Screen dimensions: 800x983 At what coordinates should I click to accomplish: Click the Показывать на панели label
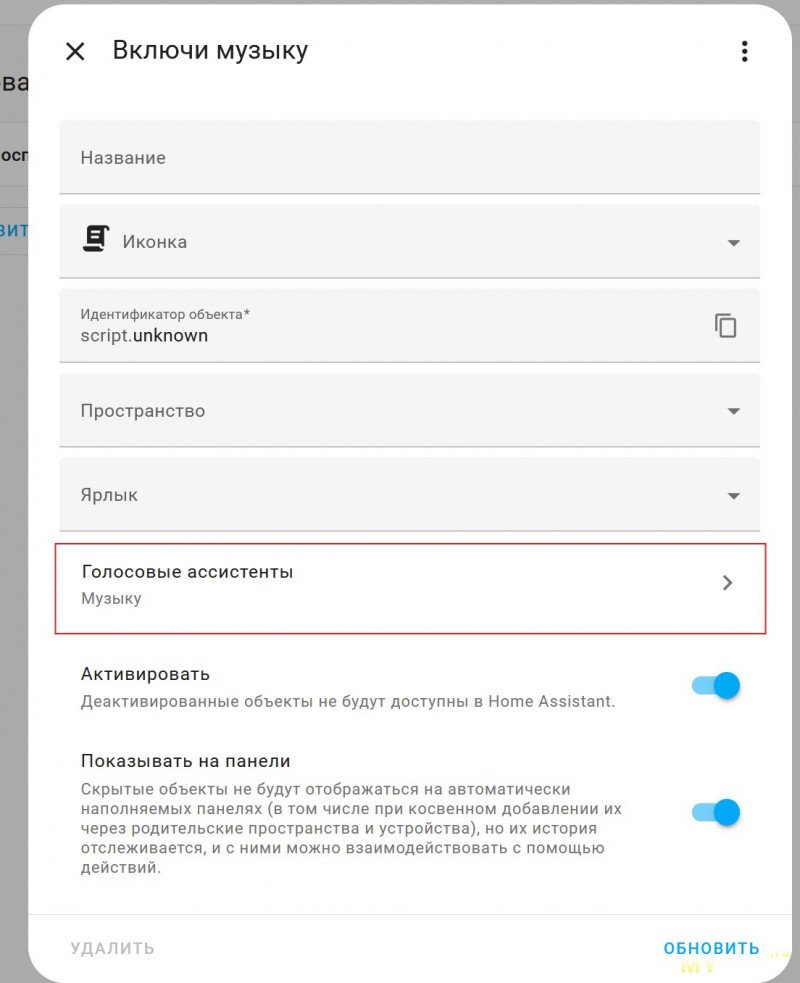click(x=186, y=761)
